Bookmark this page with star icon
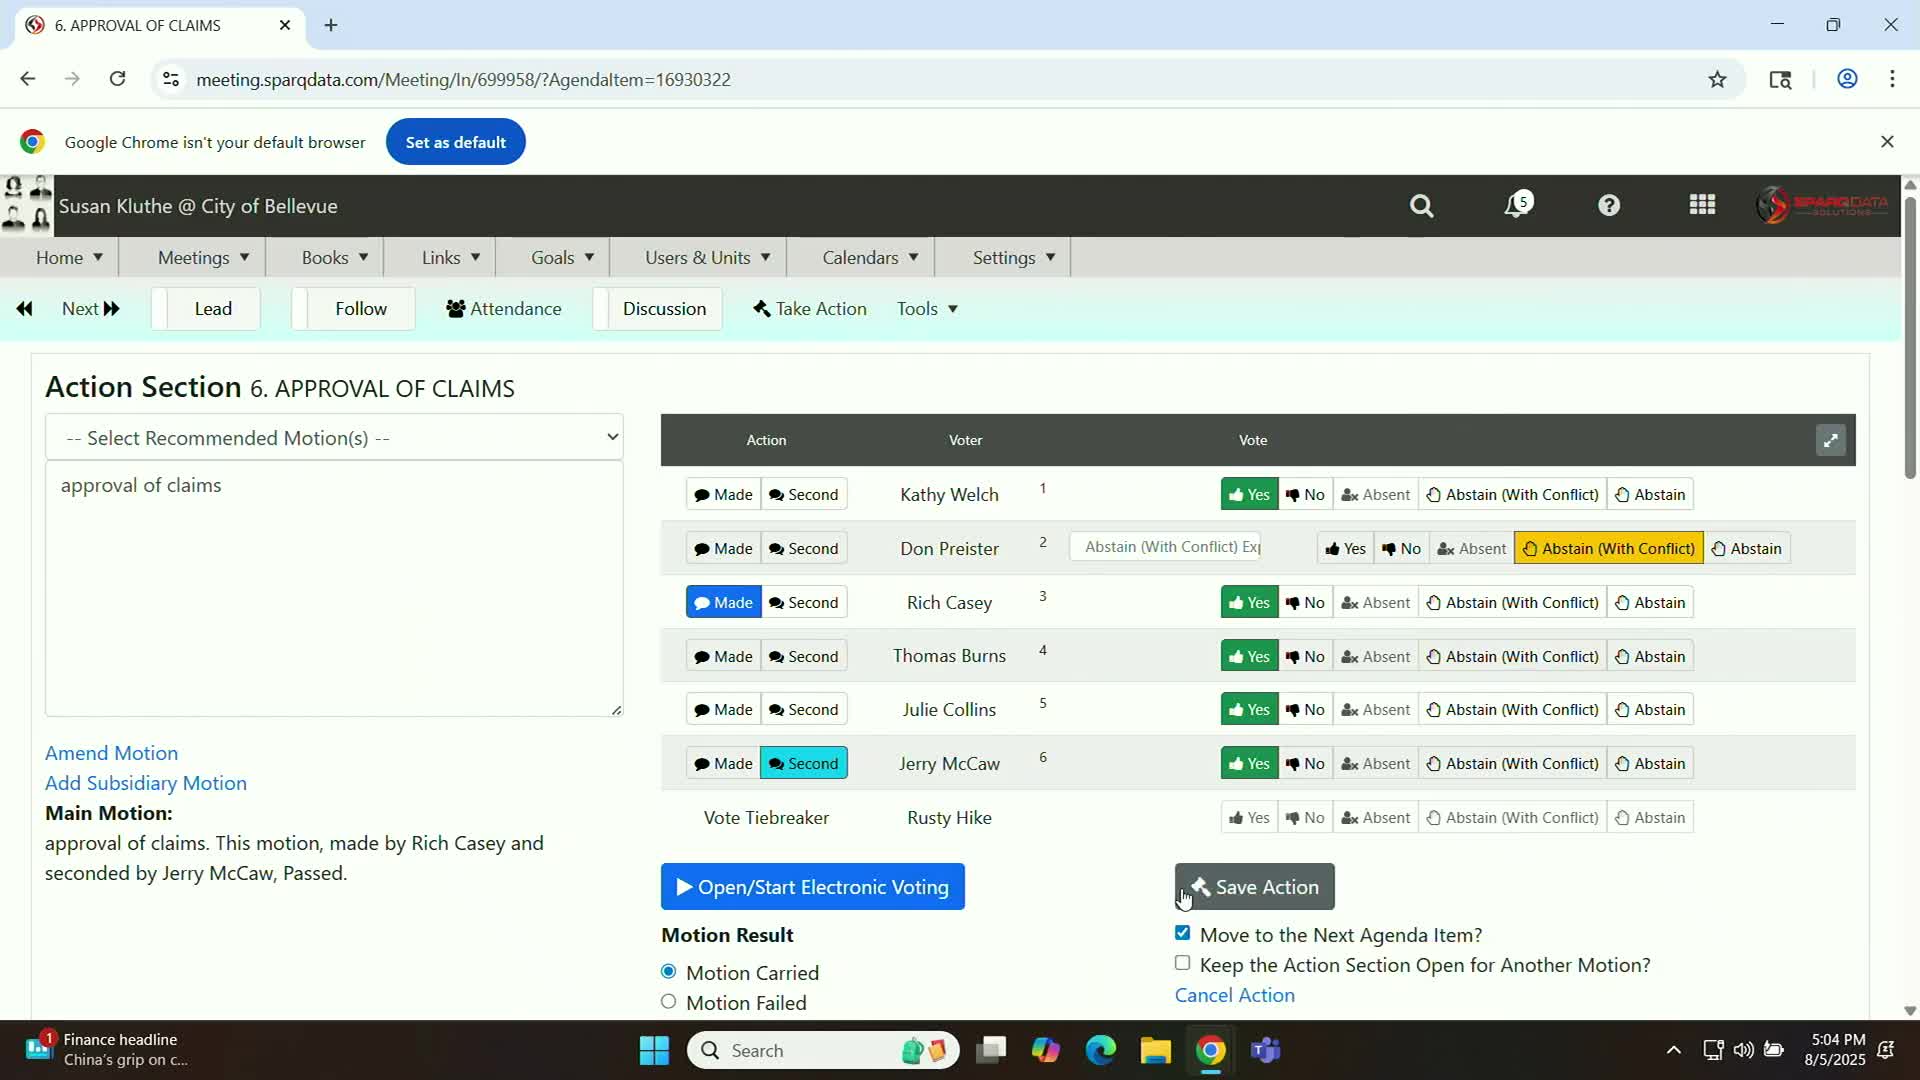This screenshot has height=1080, width=1920. tap(1717, 80)
